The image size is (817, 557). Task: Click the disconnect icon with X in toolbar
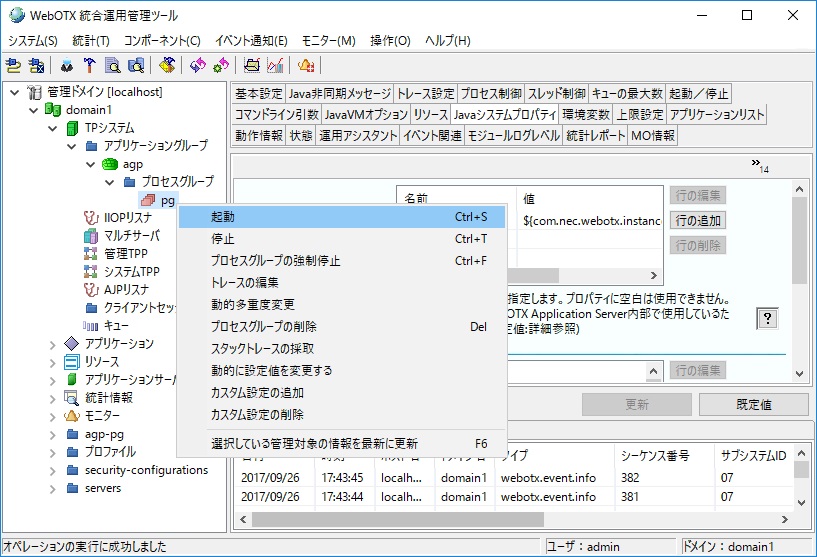pos(36,66)
